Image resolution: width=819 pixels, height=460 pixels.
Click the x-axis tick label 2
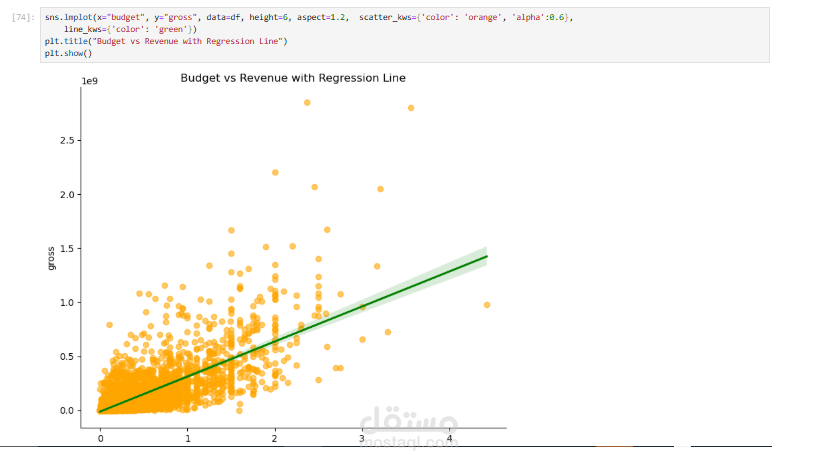pos(275,439)
